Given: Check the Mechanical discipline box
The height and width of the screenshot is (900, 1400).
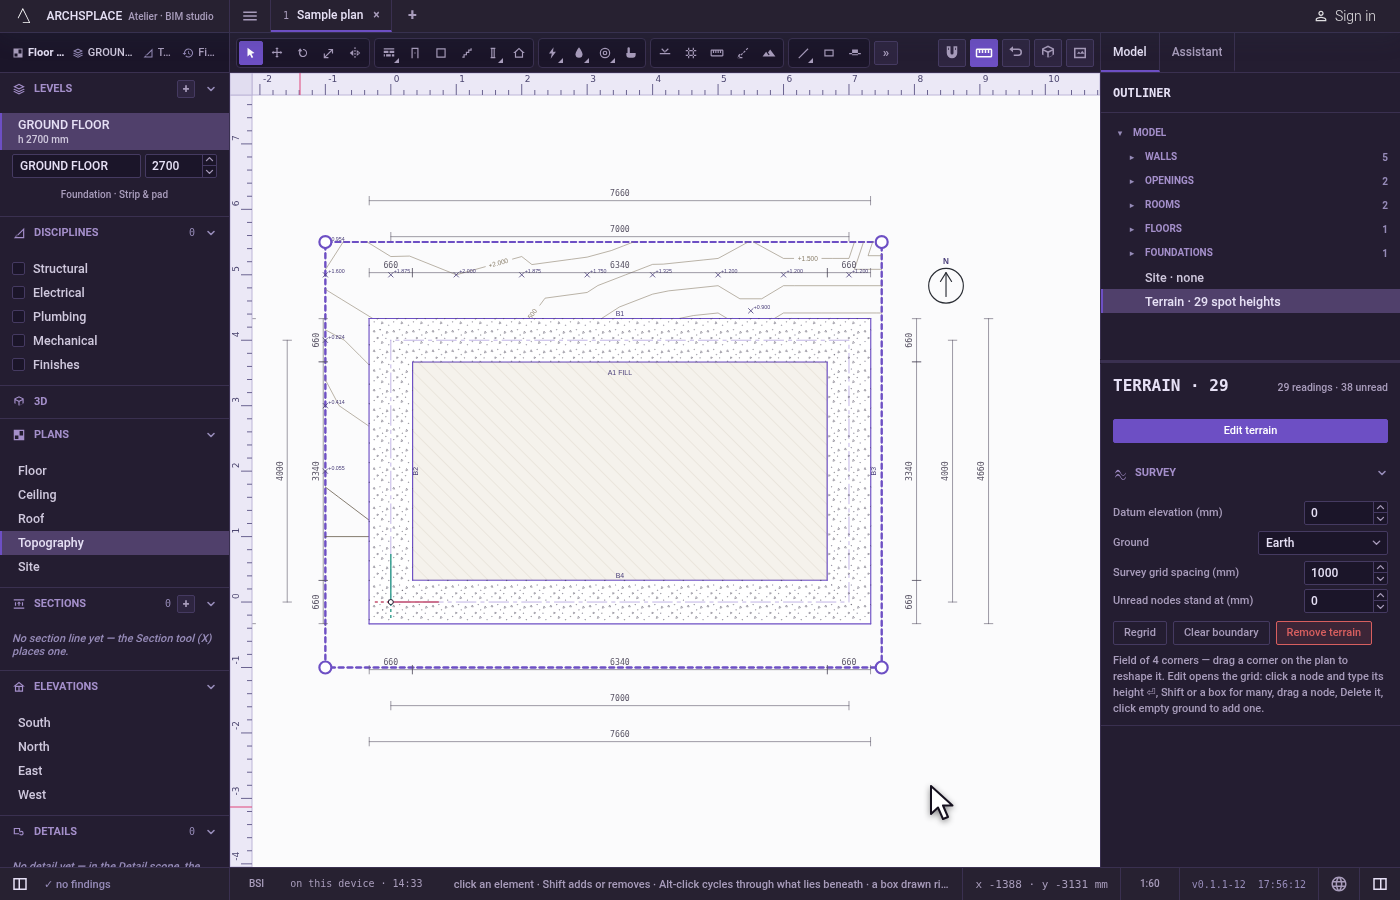Looking at the screenshot, I should [18, 341].
